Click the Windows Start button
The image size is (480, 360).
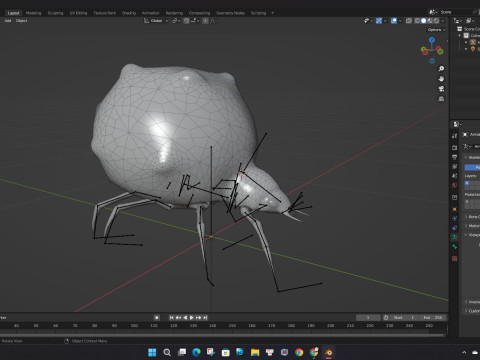tap(152, 352)
